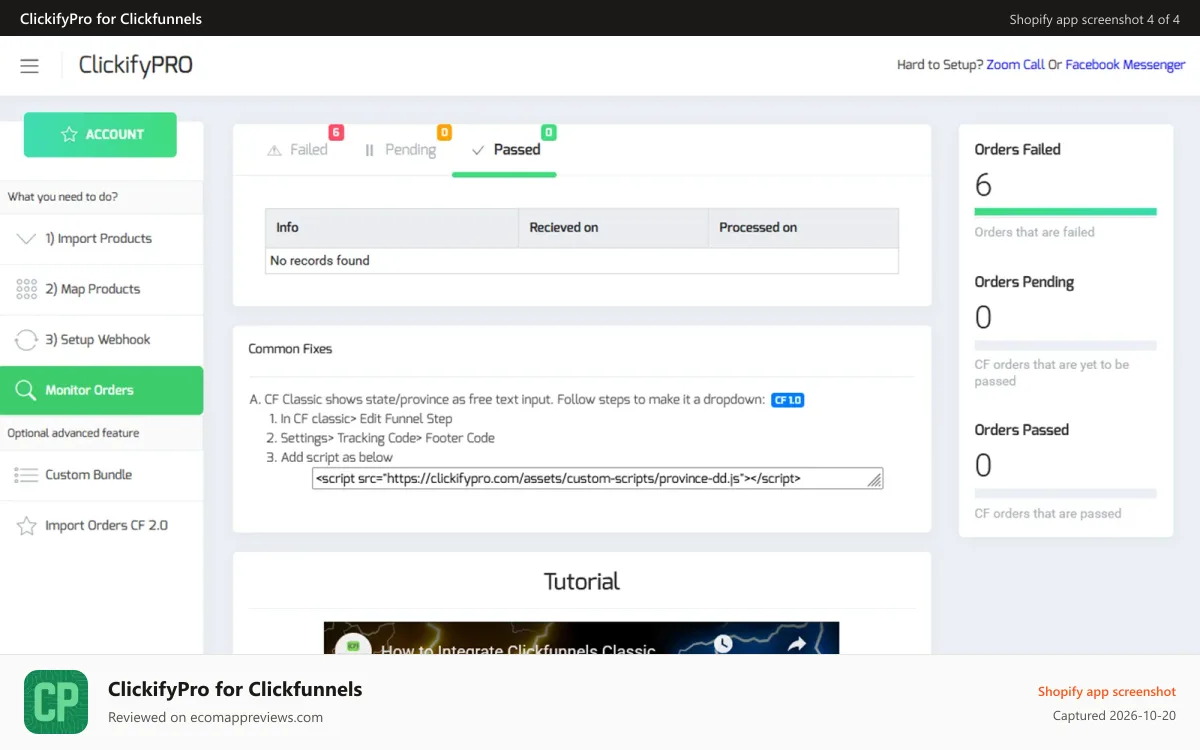Open the Facebook Messenger link
The height and width of the screenshot is (750, 1200).
click(1125, 65)
